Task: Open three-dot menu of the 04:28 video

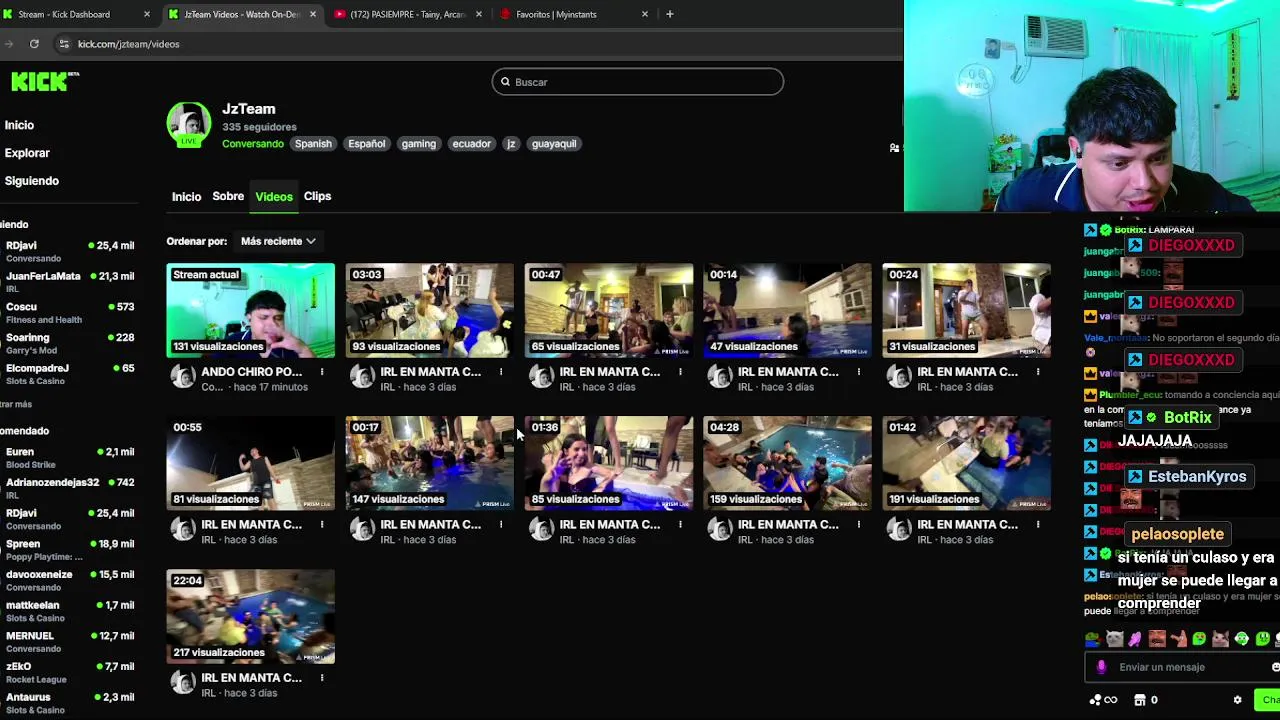Action: click(x=859, y=525)
